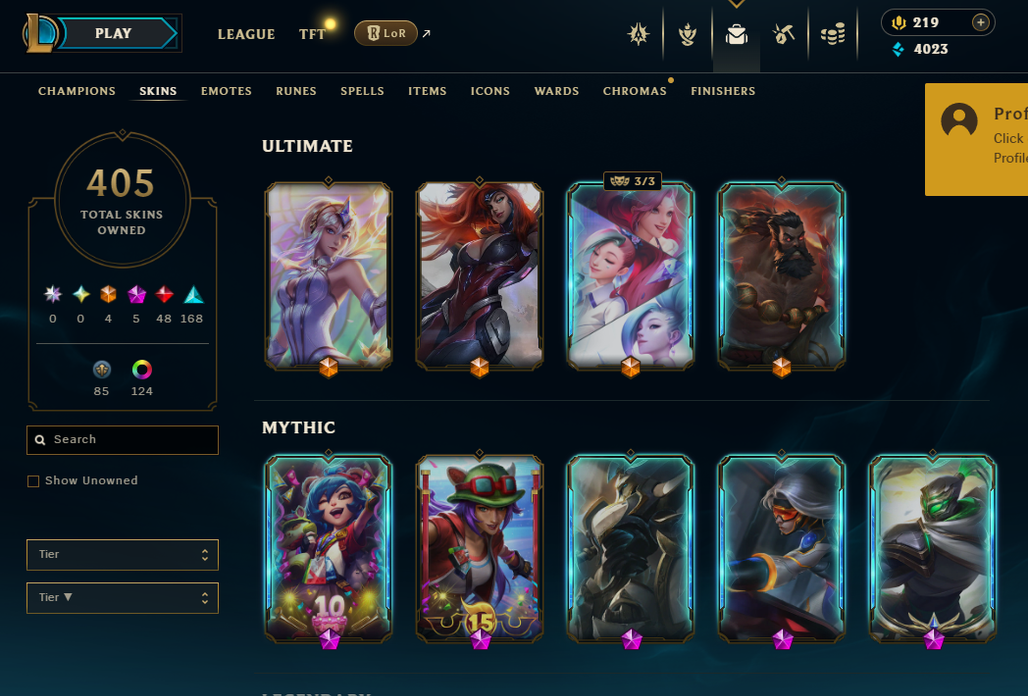
Task: Click the profile avatar in yellow banner
Action: pos(959,121)
